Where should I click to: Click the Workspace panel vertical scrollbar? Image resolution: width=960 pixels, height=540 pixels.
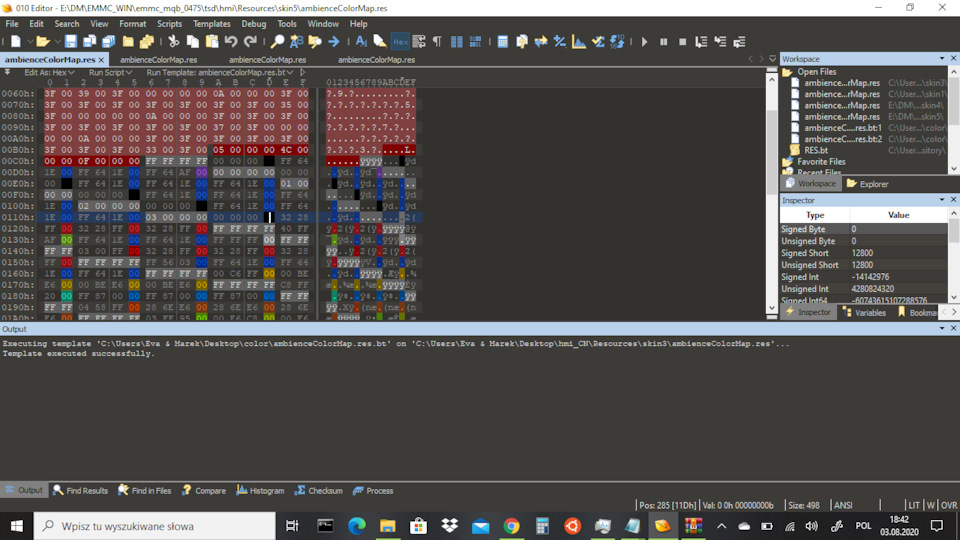click(x=954, y=120)
